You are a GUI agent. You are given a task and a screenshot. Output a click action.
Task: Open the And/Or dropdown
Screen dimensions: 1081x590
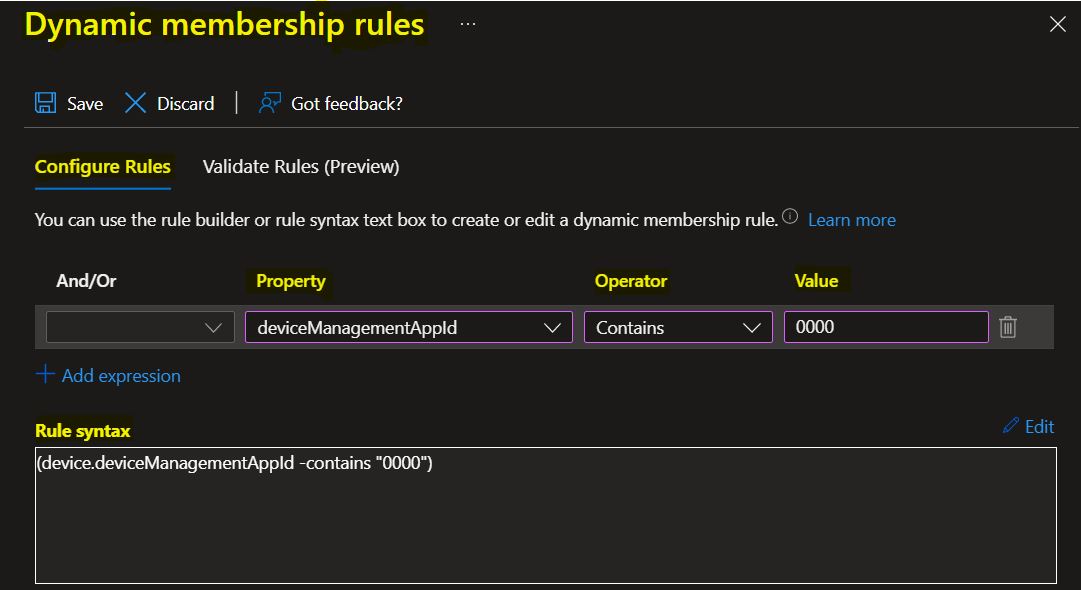coord(139,327)
